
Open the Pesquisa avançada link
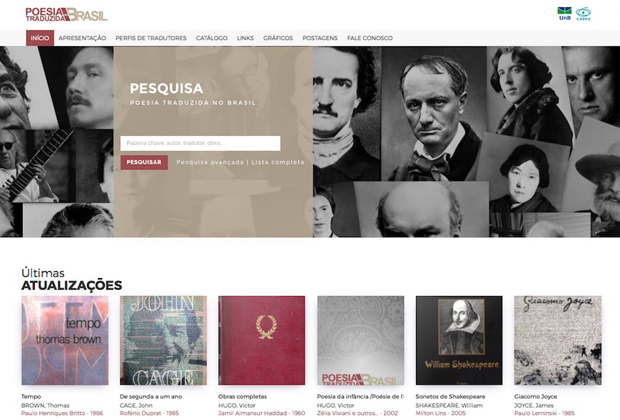tap(210, 162)
